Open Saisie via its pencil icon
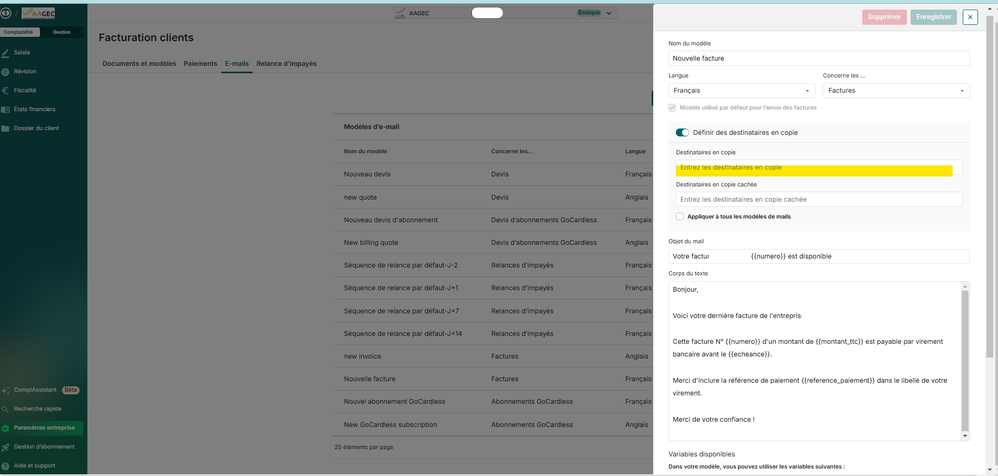The width and height of the screenshot is (998, 476). tap(6, 52)
